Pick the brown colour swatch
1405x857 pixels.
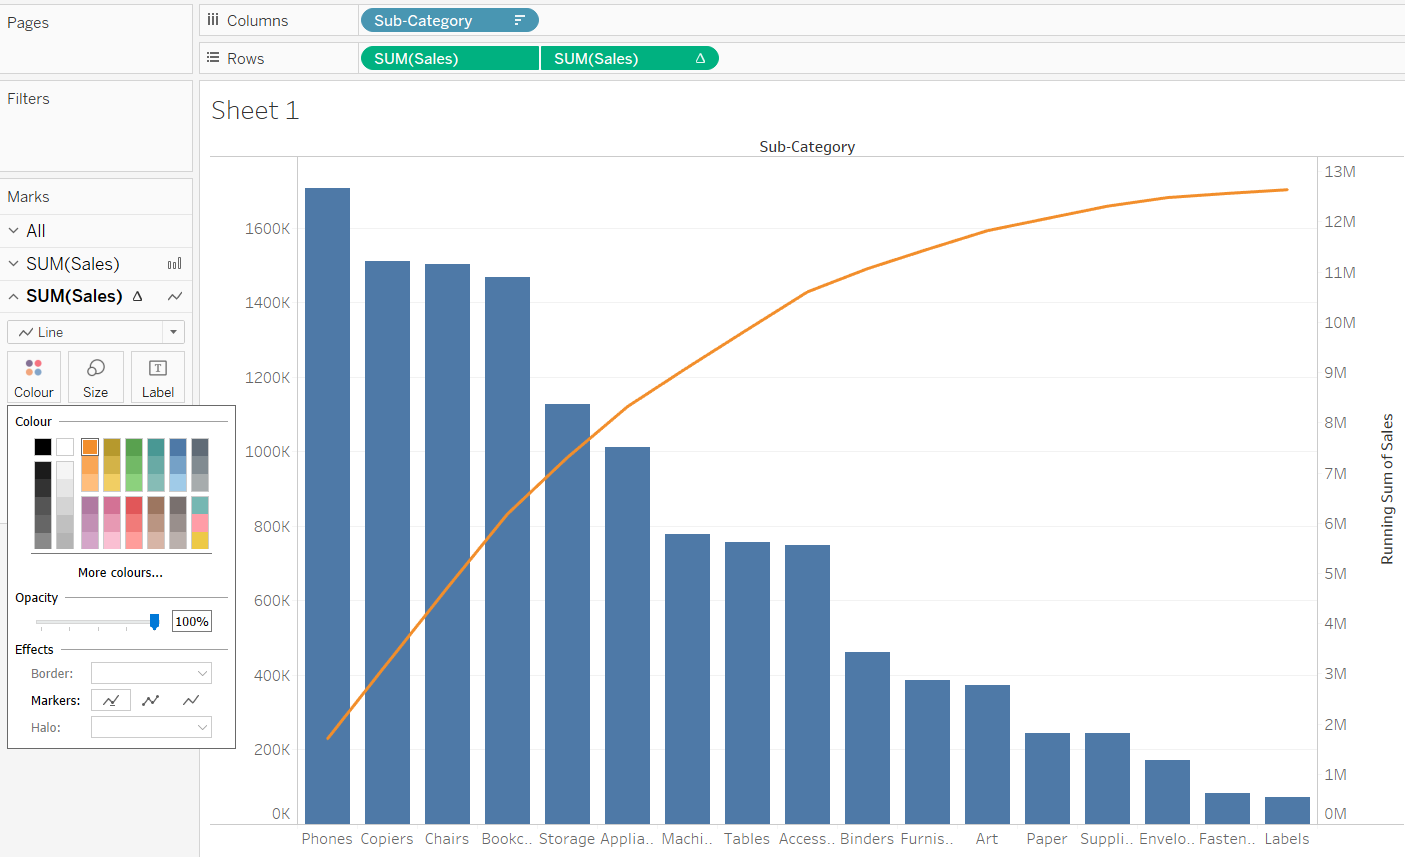click(156, 505)
